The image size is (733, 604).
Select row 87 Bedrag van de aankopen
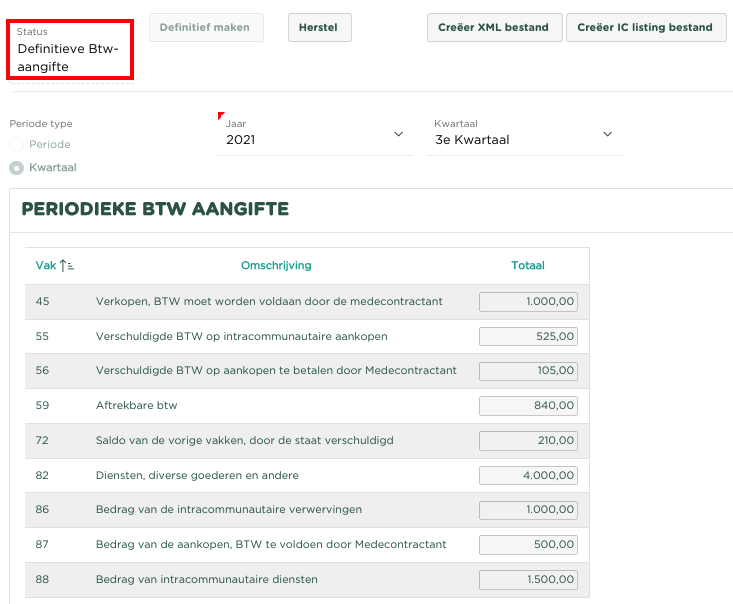271,545
